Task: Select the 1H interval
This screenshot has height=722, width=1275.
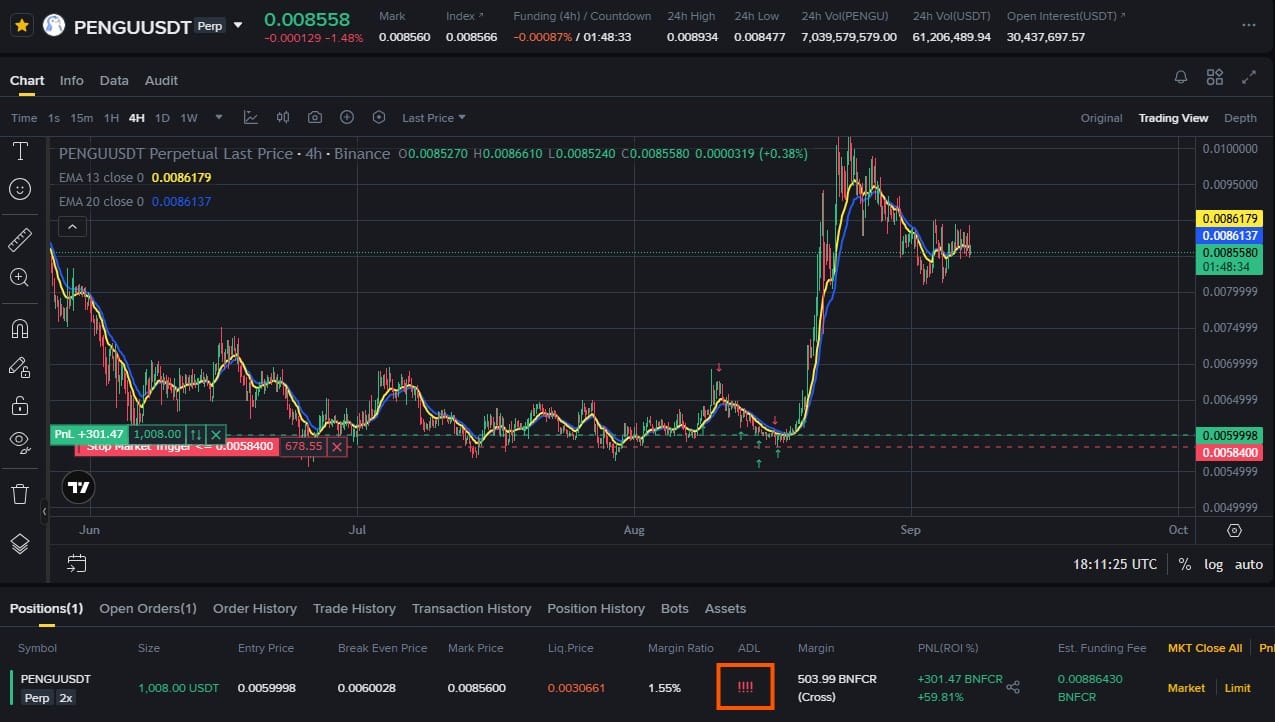Action: pos(111,118)
